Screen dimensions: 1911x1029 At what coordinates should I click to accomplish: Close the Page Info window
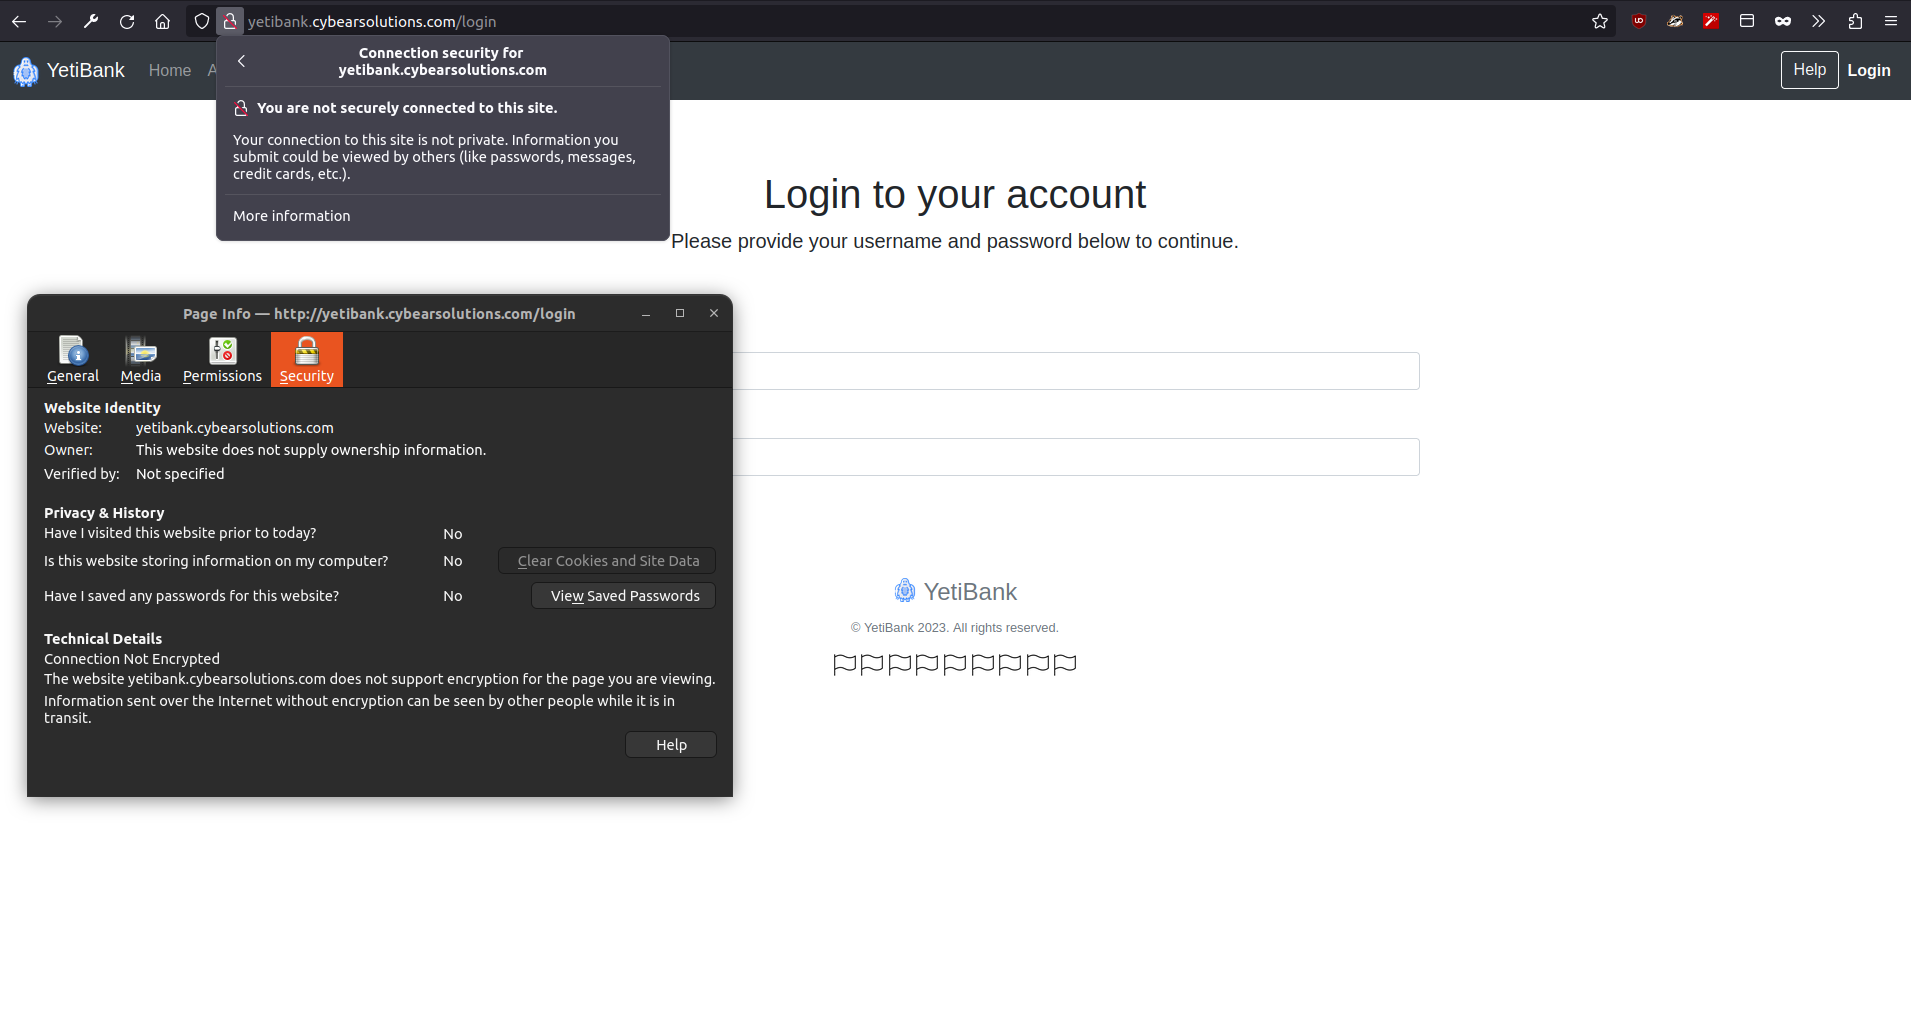click(714, 314)
